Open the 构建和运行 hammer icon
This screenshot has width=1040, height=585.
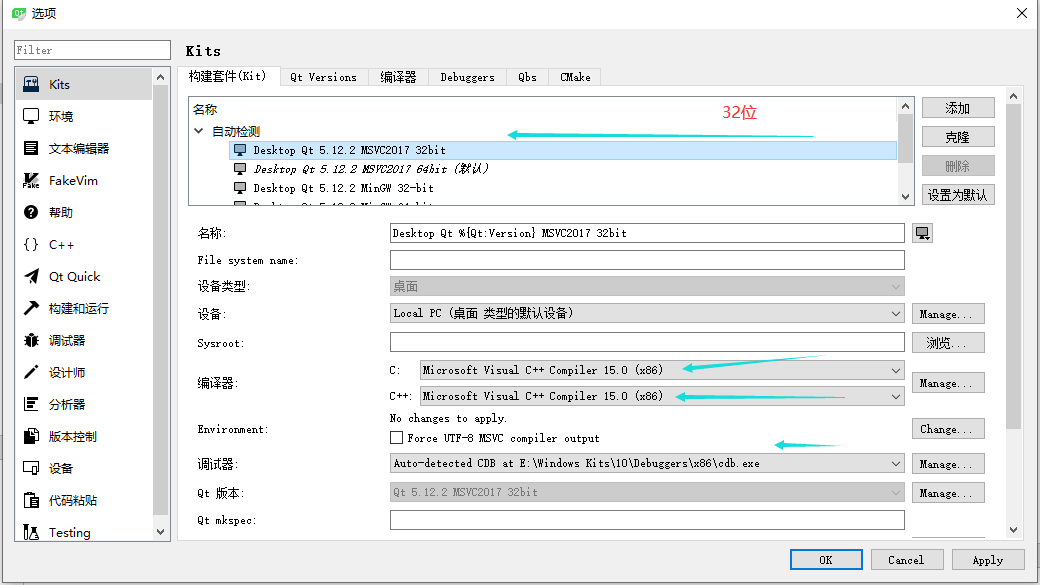31,308
